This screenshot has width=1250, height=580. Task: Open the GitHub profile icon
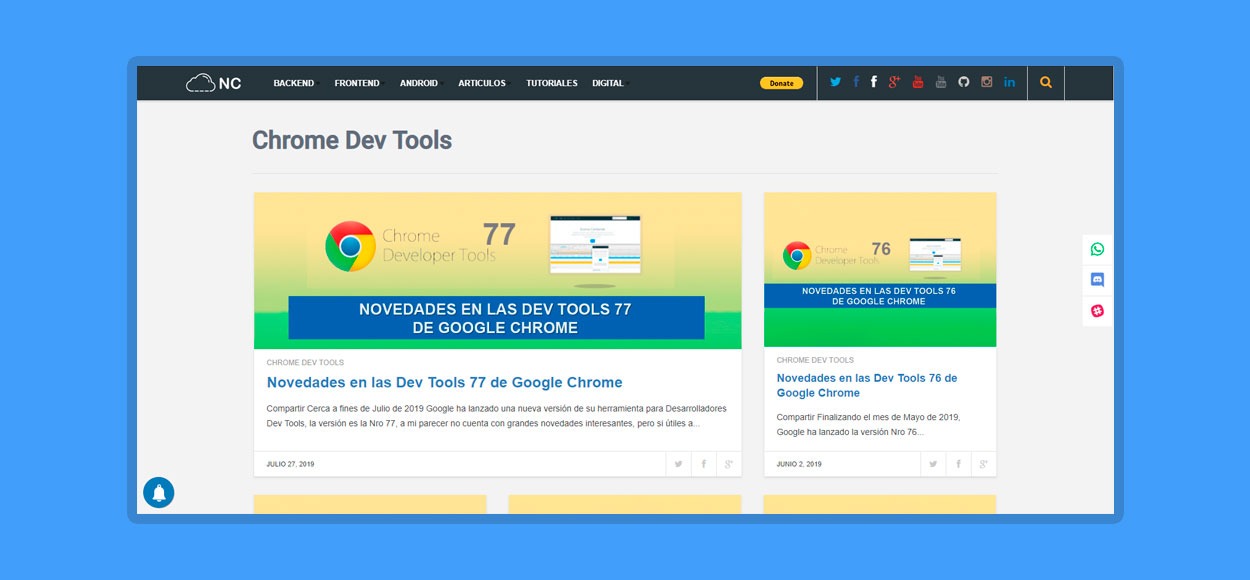(964, 82)
